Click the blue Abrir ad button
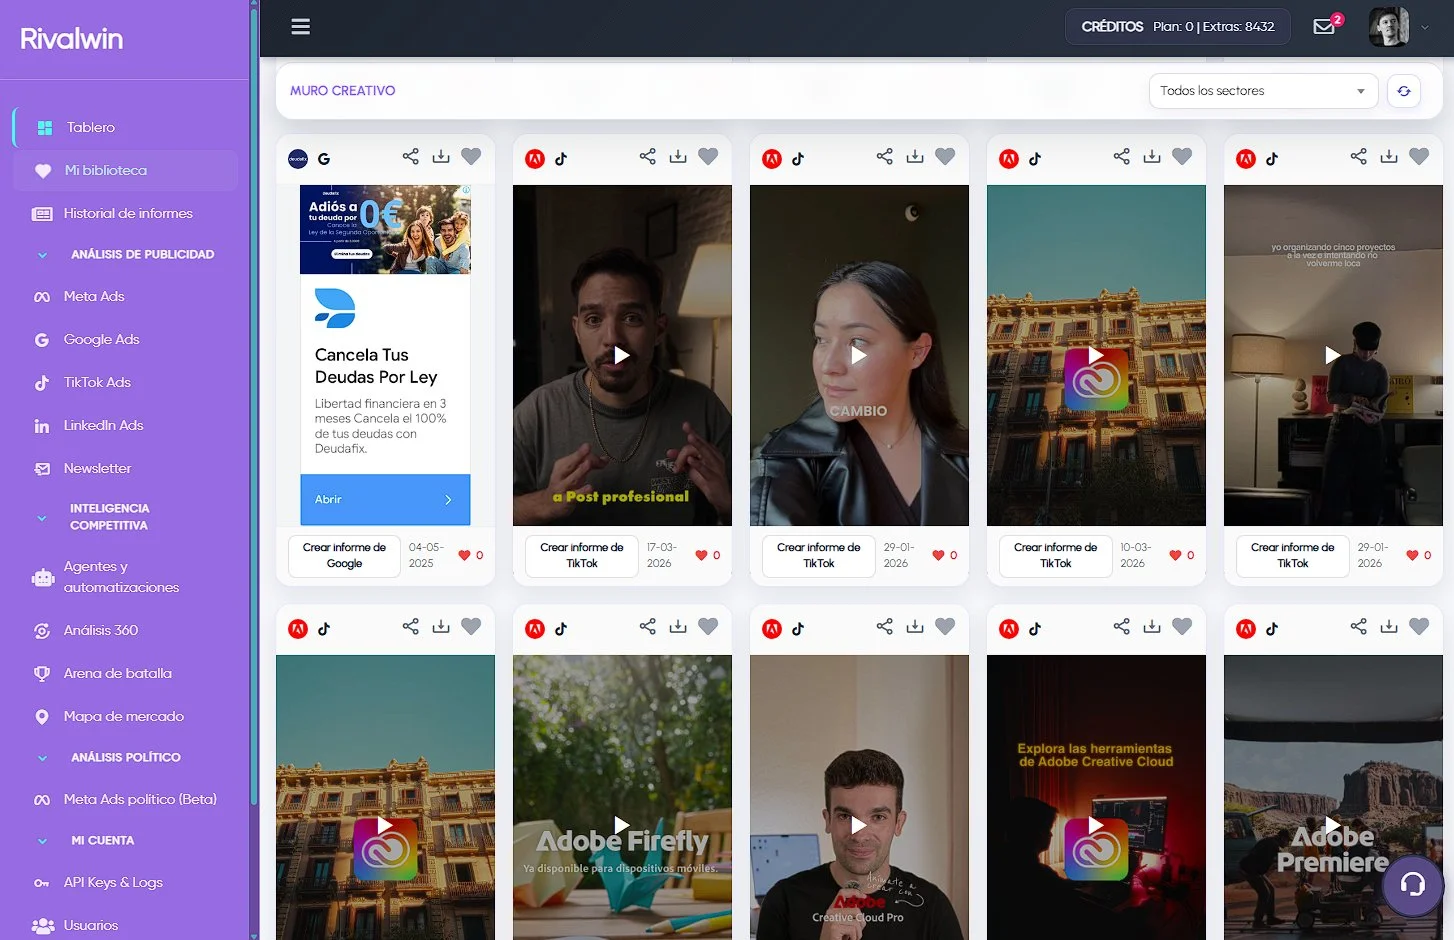 click(385, 499)
